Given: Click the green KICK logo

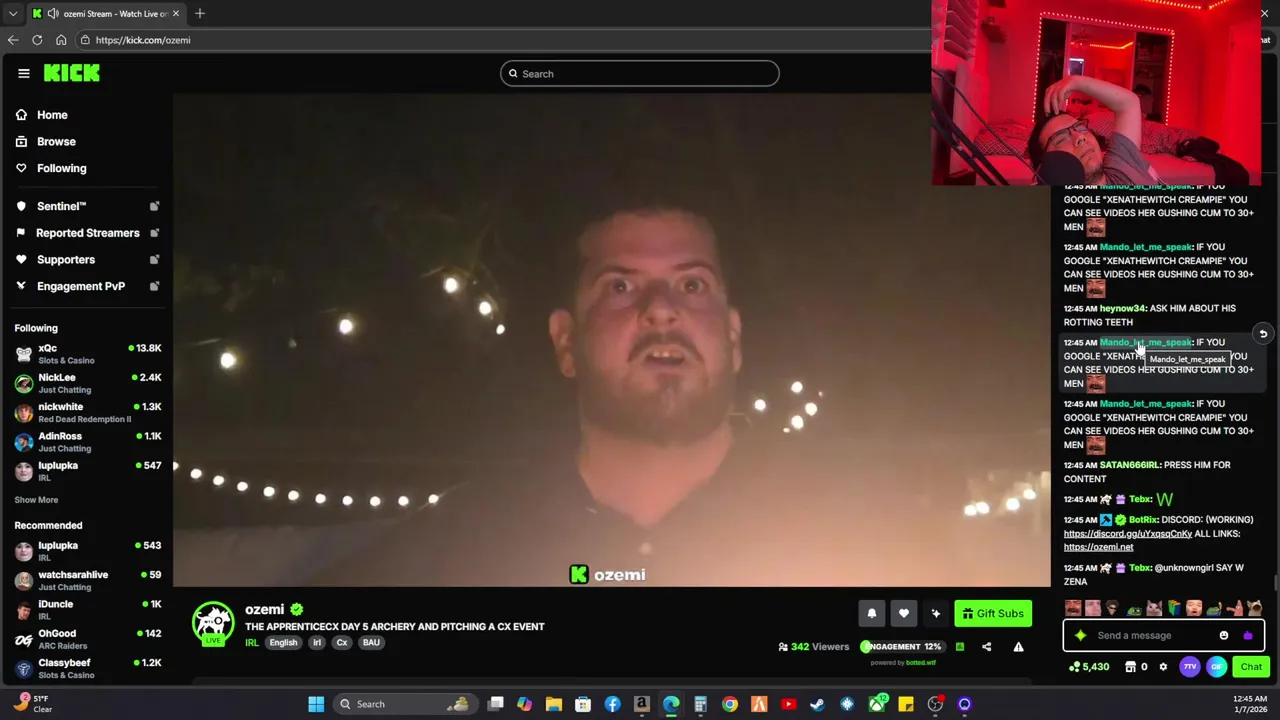Looking at the screenshot, I should click(x=71, y=73).
